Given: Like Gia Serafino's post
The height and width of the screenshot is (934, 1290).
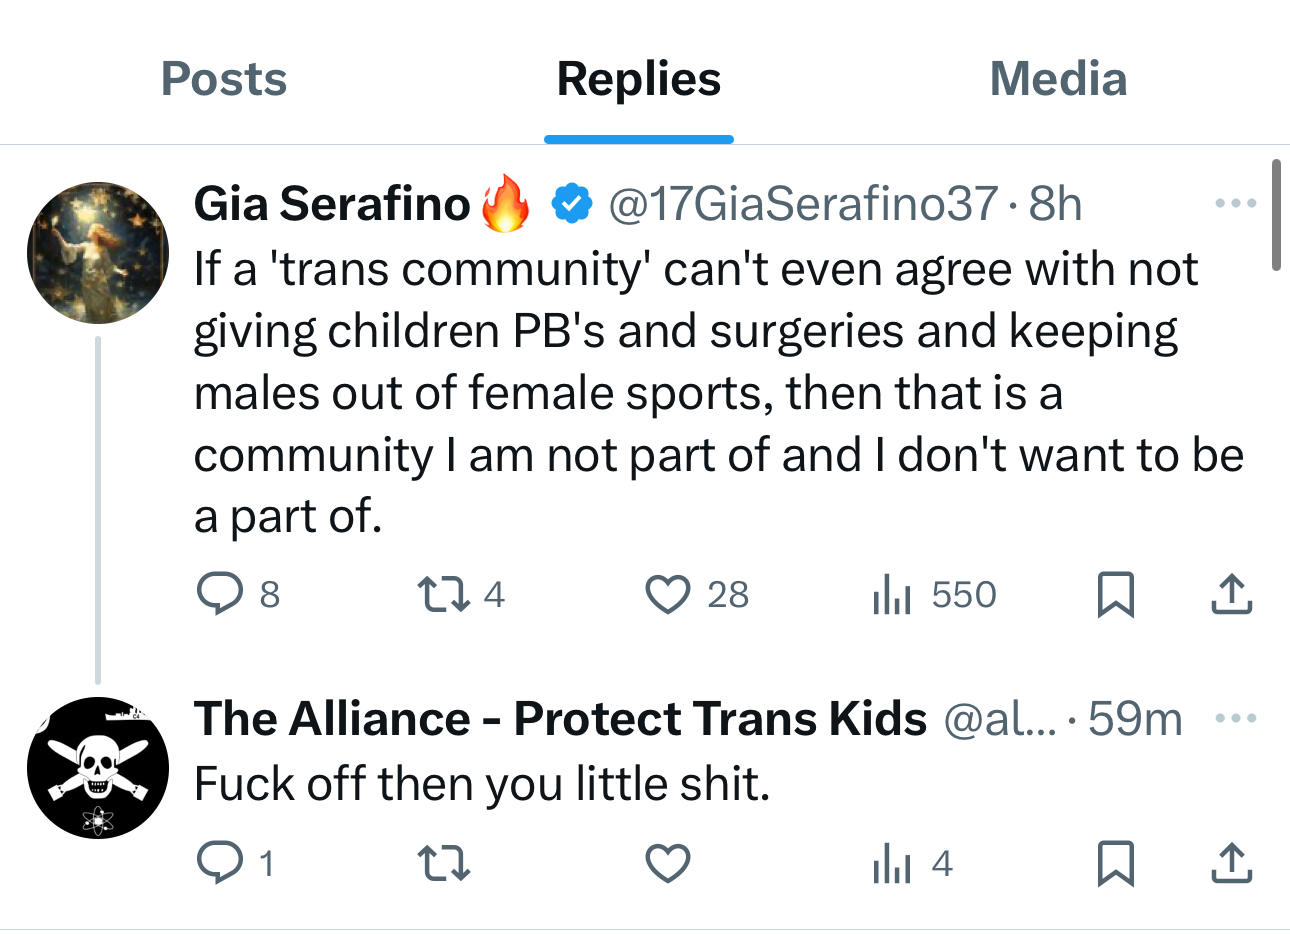Looking at the screenshot, I should 667,594.
